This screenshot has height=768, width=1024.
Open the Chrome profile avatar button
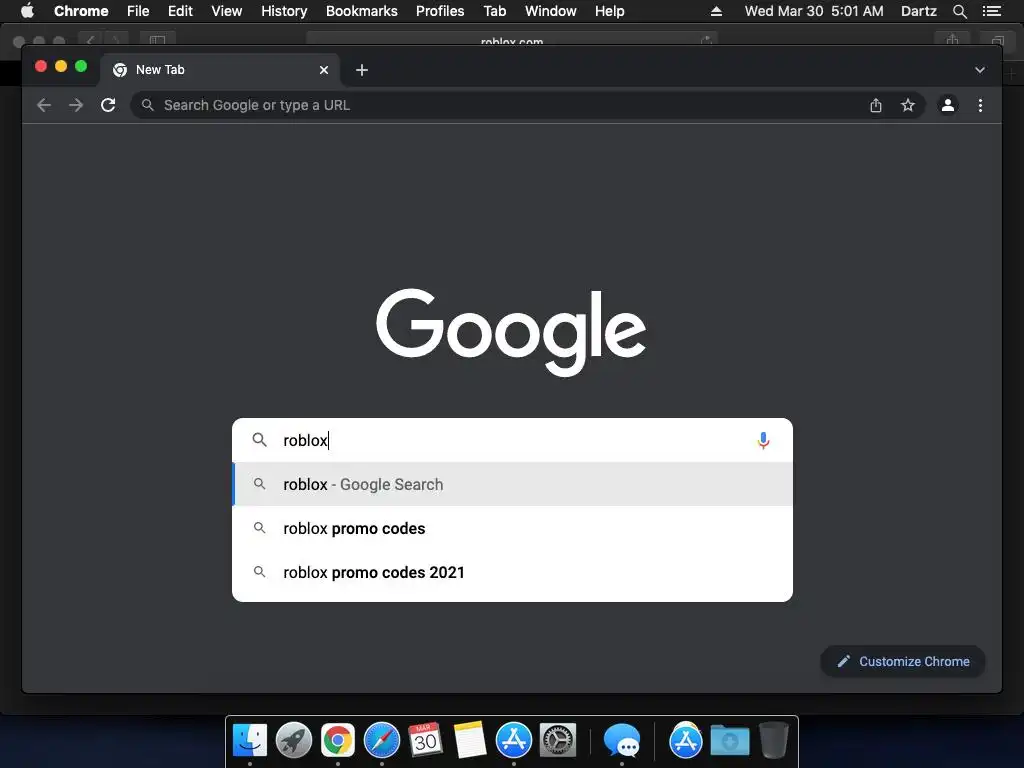tap(948, 105)
